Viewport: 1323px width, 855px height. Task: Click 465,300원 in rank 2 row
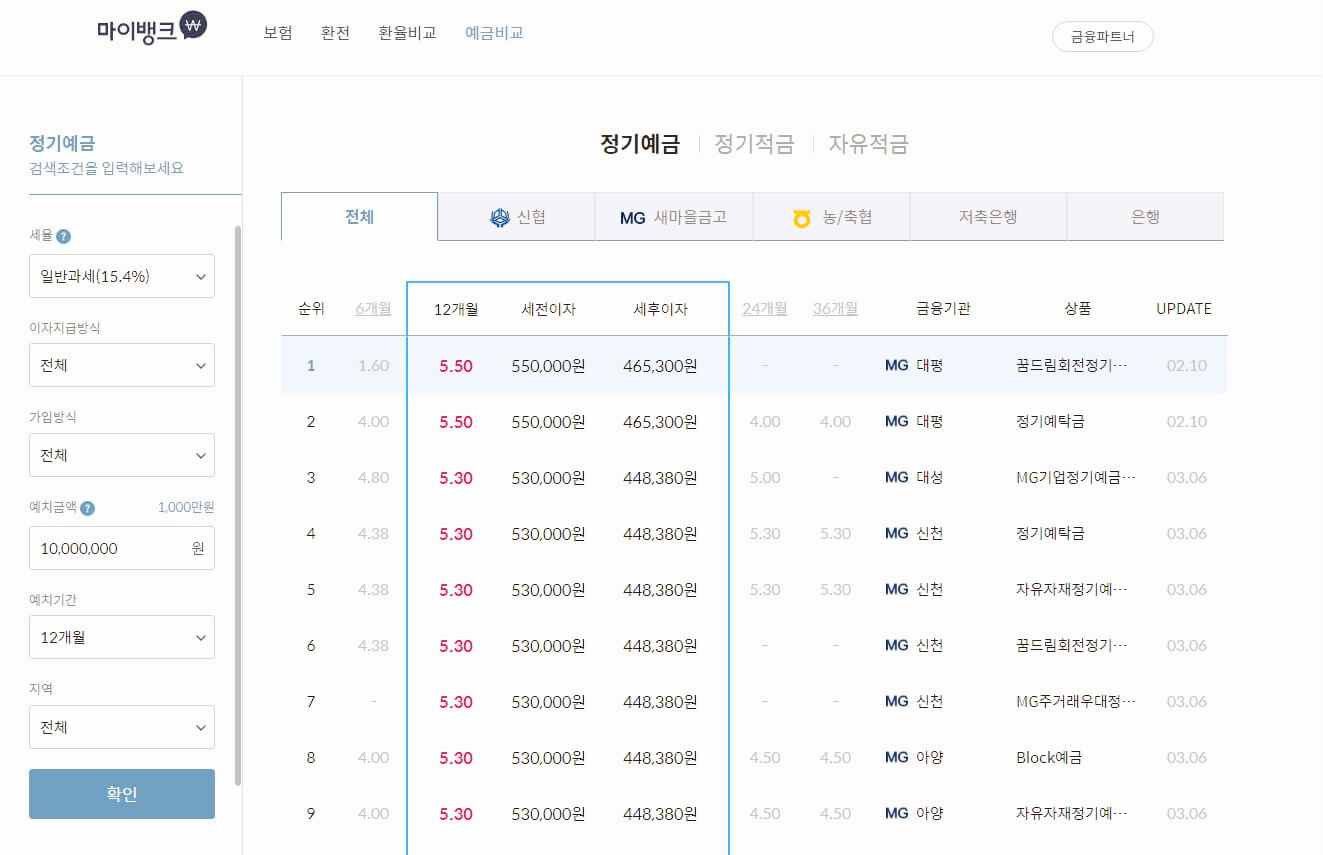coord(660,421)
